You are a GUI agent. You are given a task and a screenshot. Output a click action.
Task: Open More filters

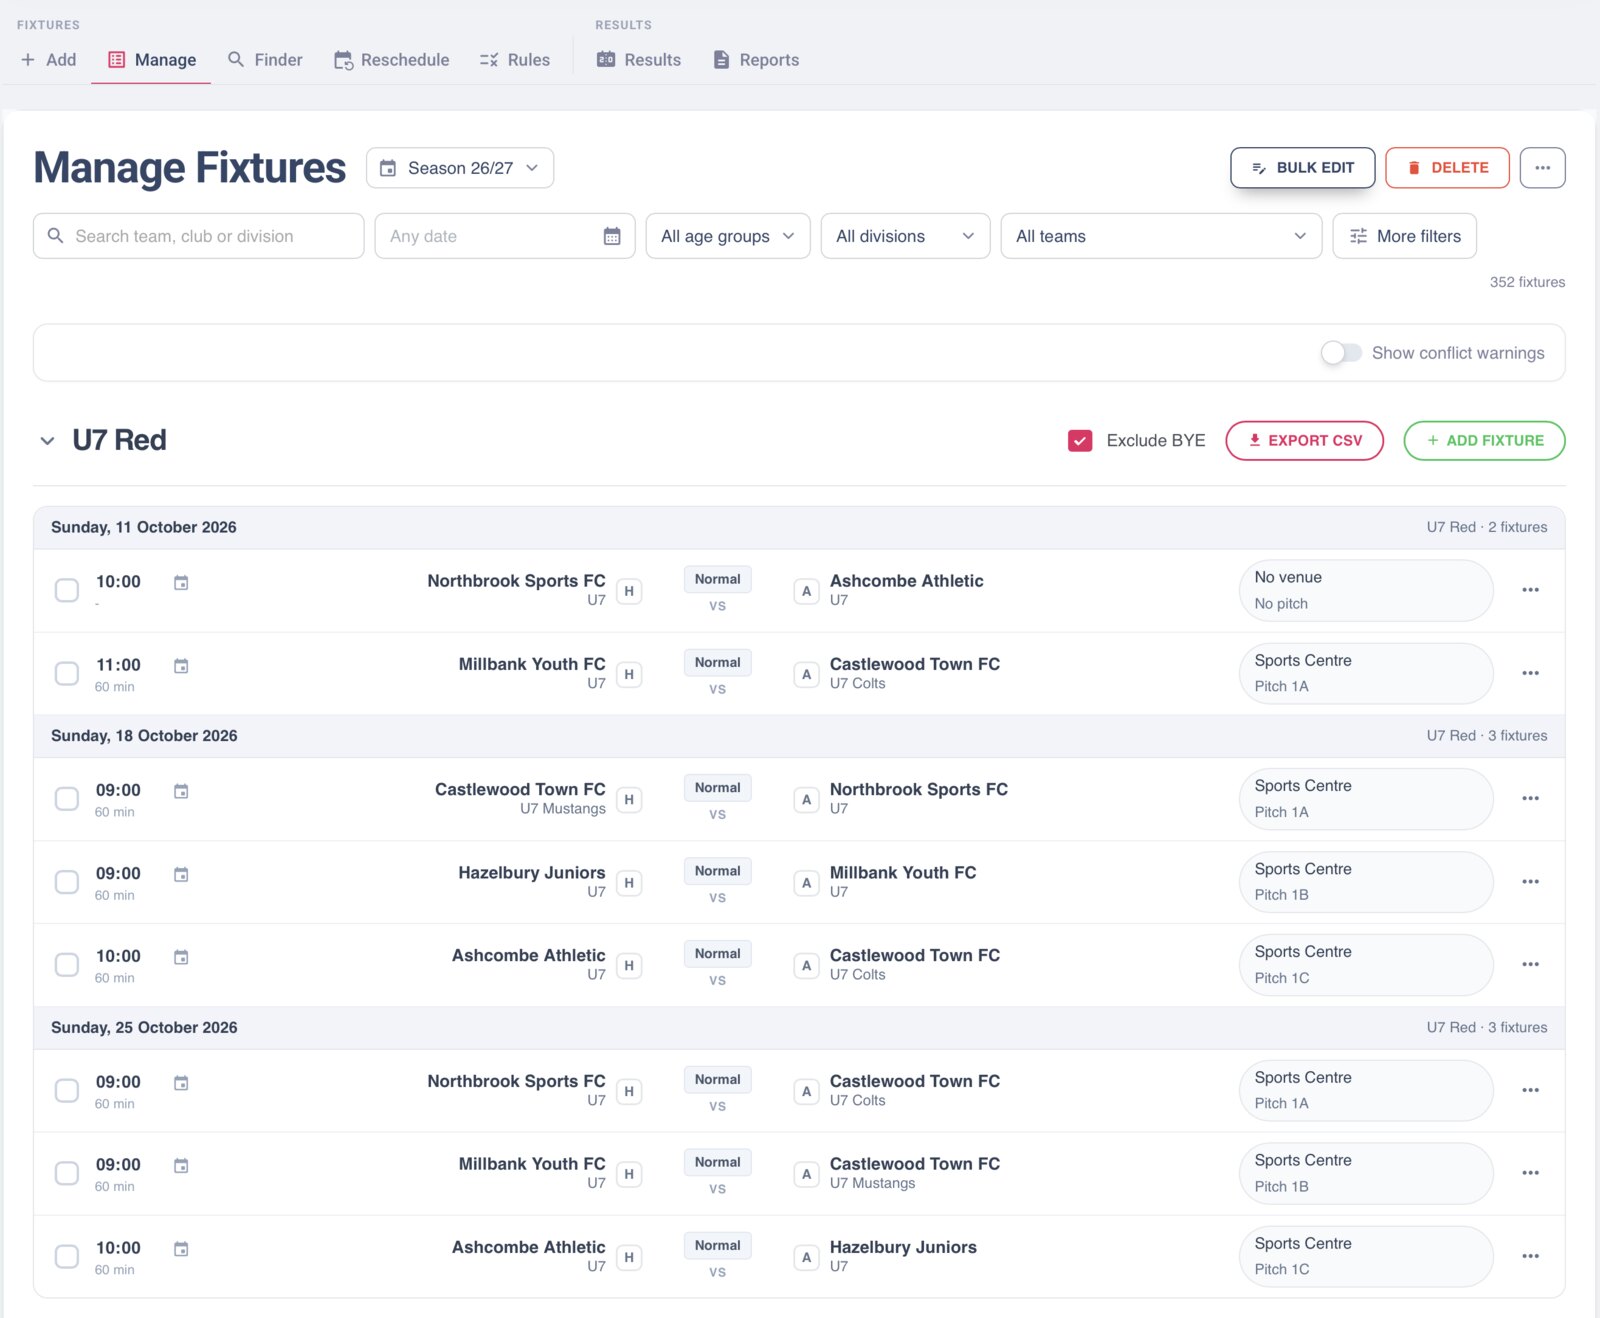1404,236
